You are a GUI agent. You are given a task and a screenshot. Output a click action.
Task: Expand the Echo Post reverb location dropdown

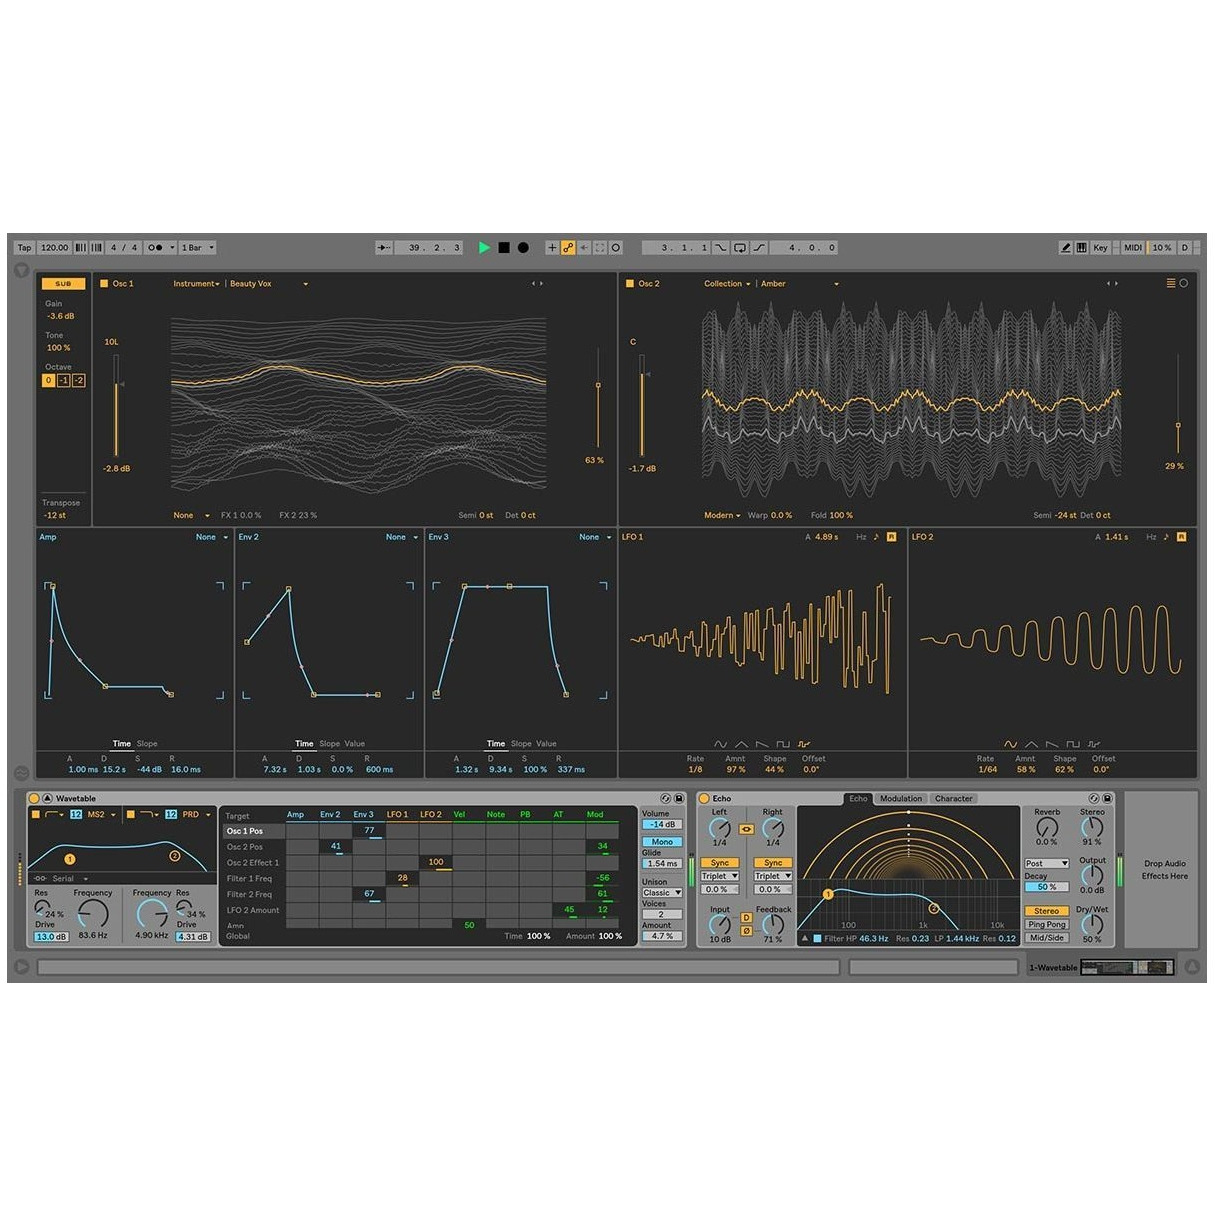pos(1046,863)
